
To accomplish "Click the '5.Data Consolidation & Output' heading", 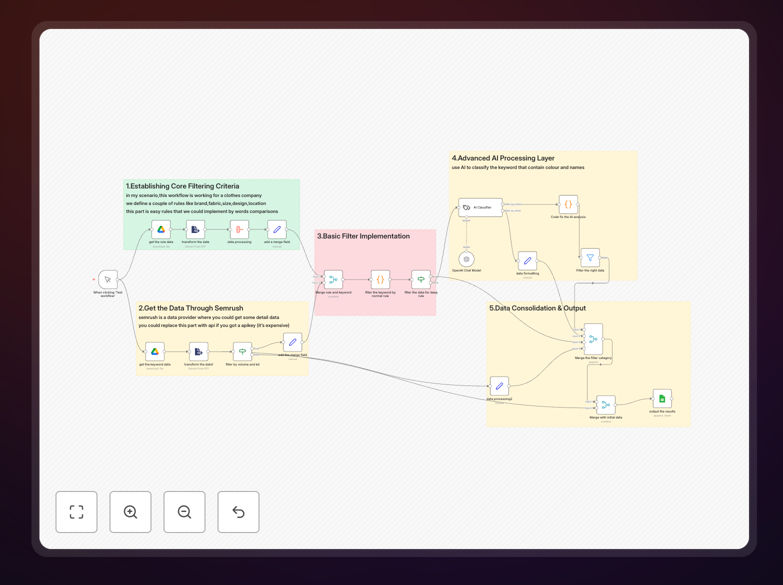I will tap(537, 308).
